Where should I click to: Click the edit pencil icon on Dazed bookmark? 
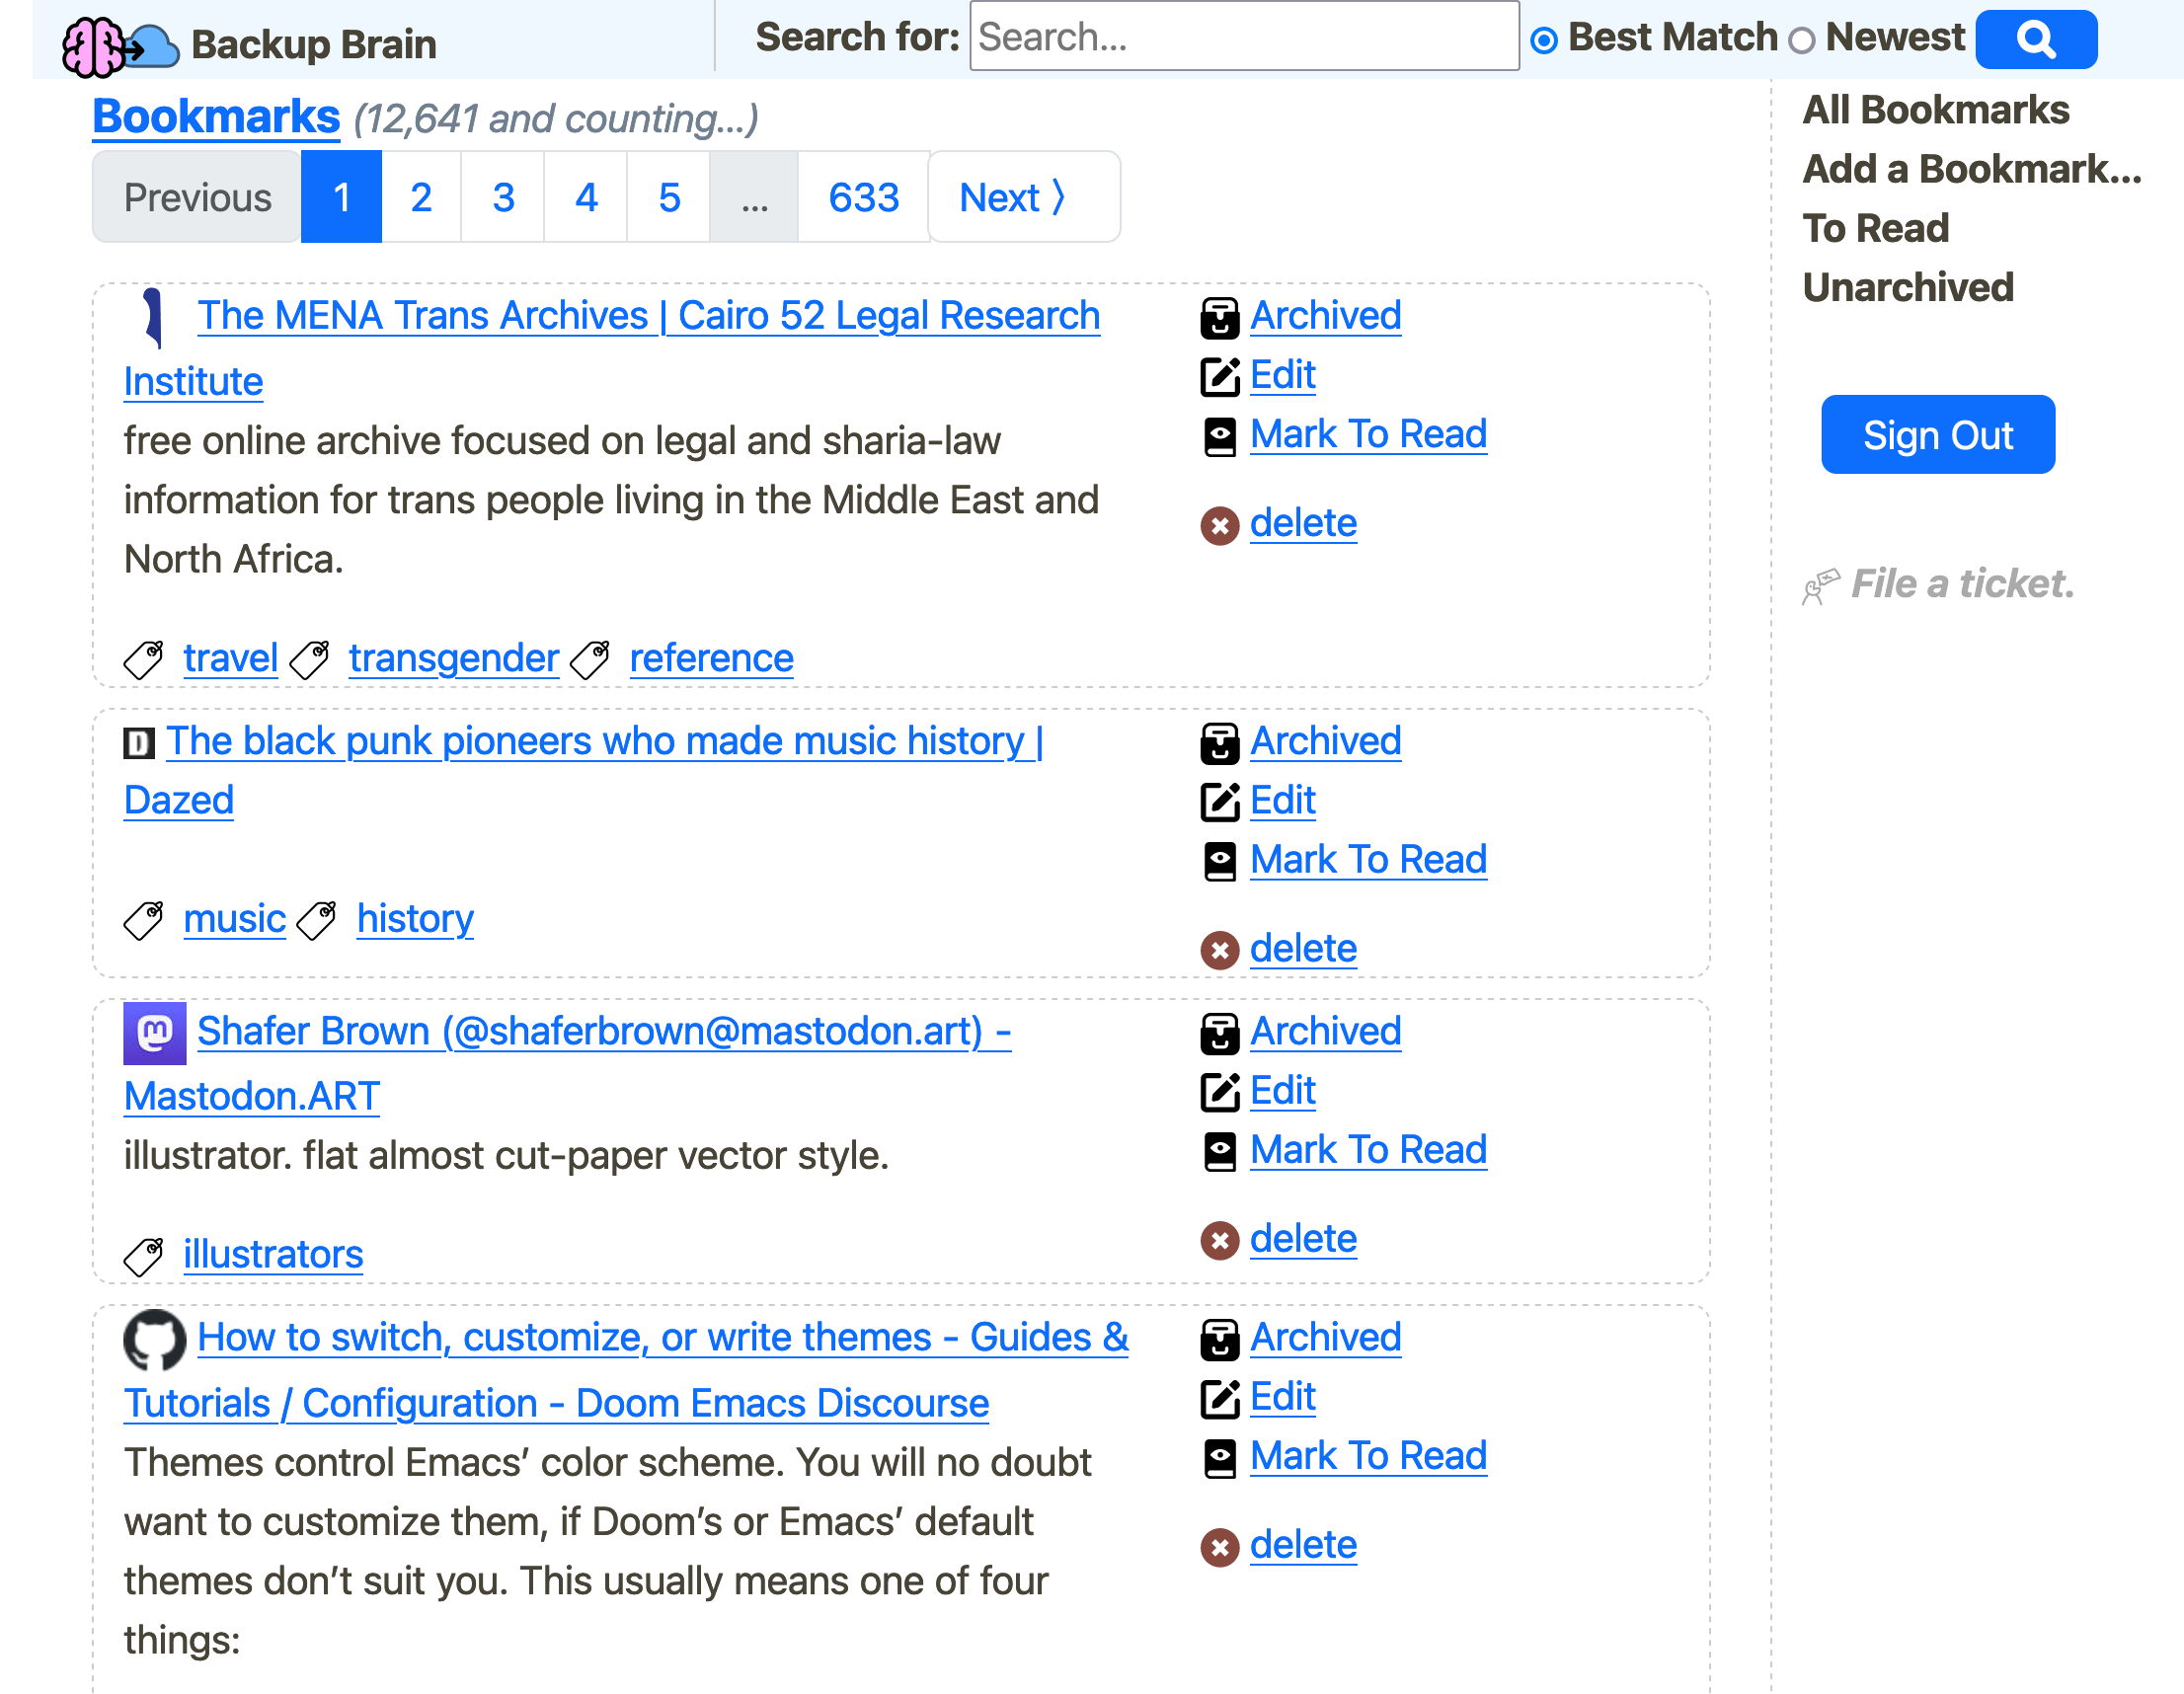click(x=1219, y=800)
